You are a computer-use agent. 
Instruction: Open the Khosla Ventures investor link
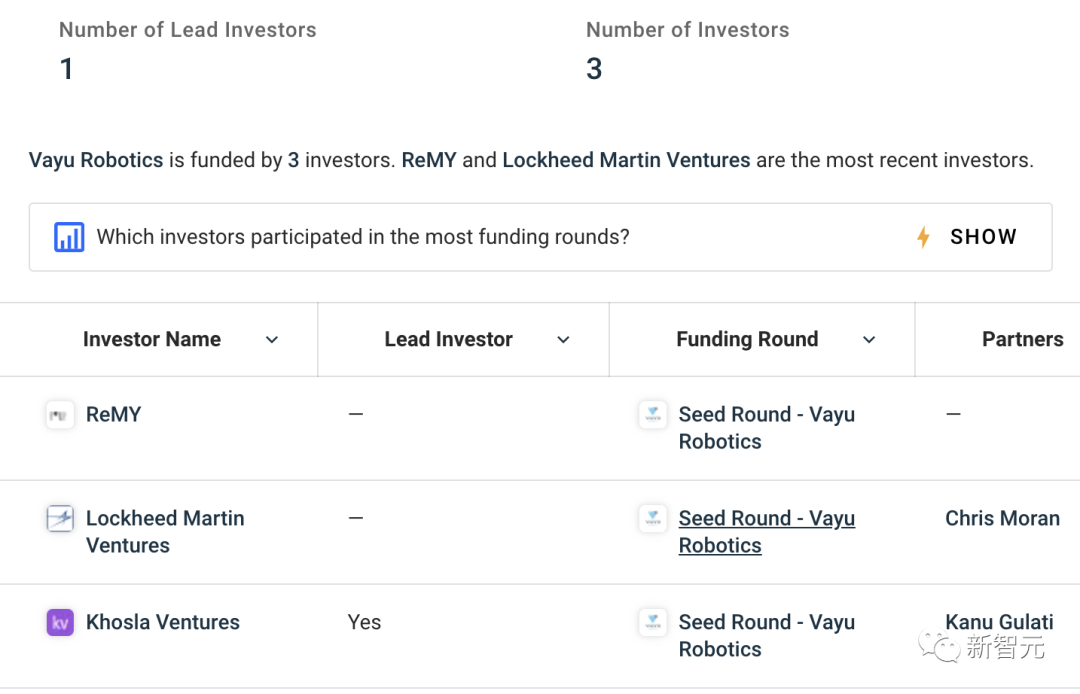[x=163, y=623]
